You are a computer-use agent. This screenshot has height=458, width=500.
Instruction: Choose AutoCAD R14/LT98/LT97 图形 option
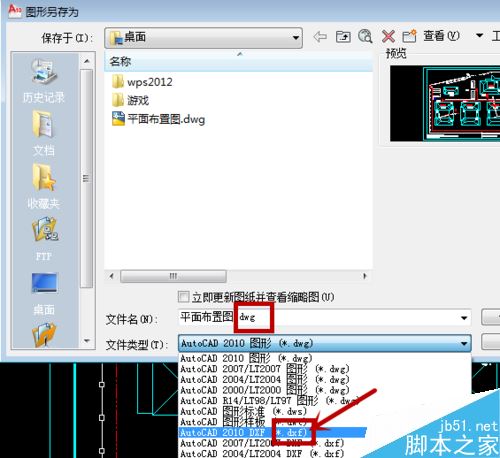click(x=269, y=401)
